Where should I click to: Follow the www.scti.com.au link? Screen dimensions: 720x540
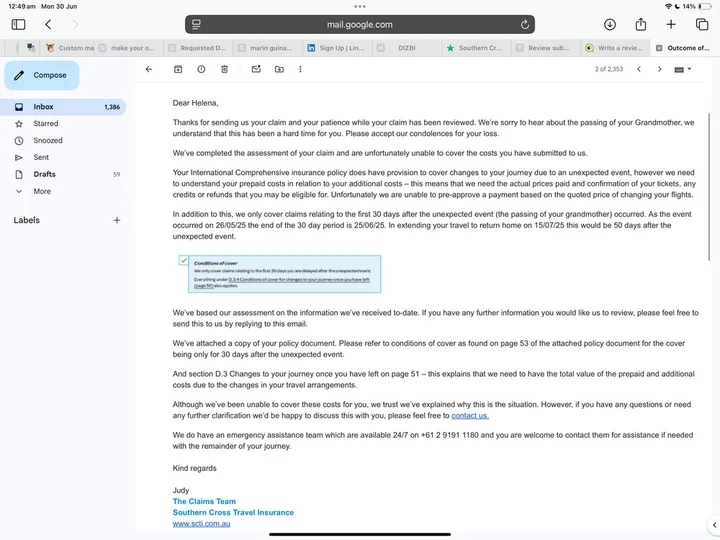pyautogui.click(x=201, y=523)
